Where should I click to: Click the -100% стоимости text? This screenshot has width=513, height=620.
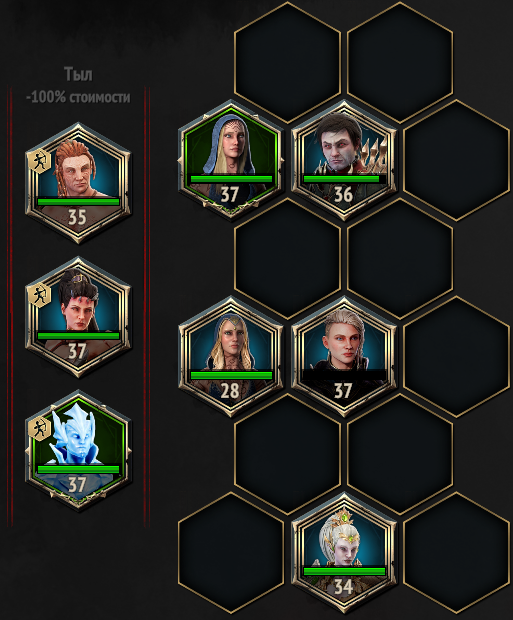[x=78, y=97]
